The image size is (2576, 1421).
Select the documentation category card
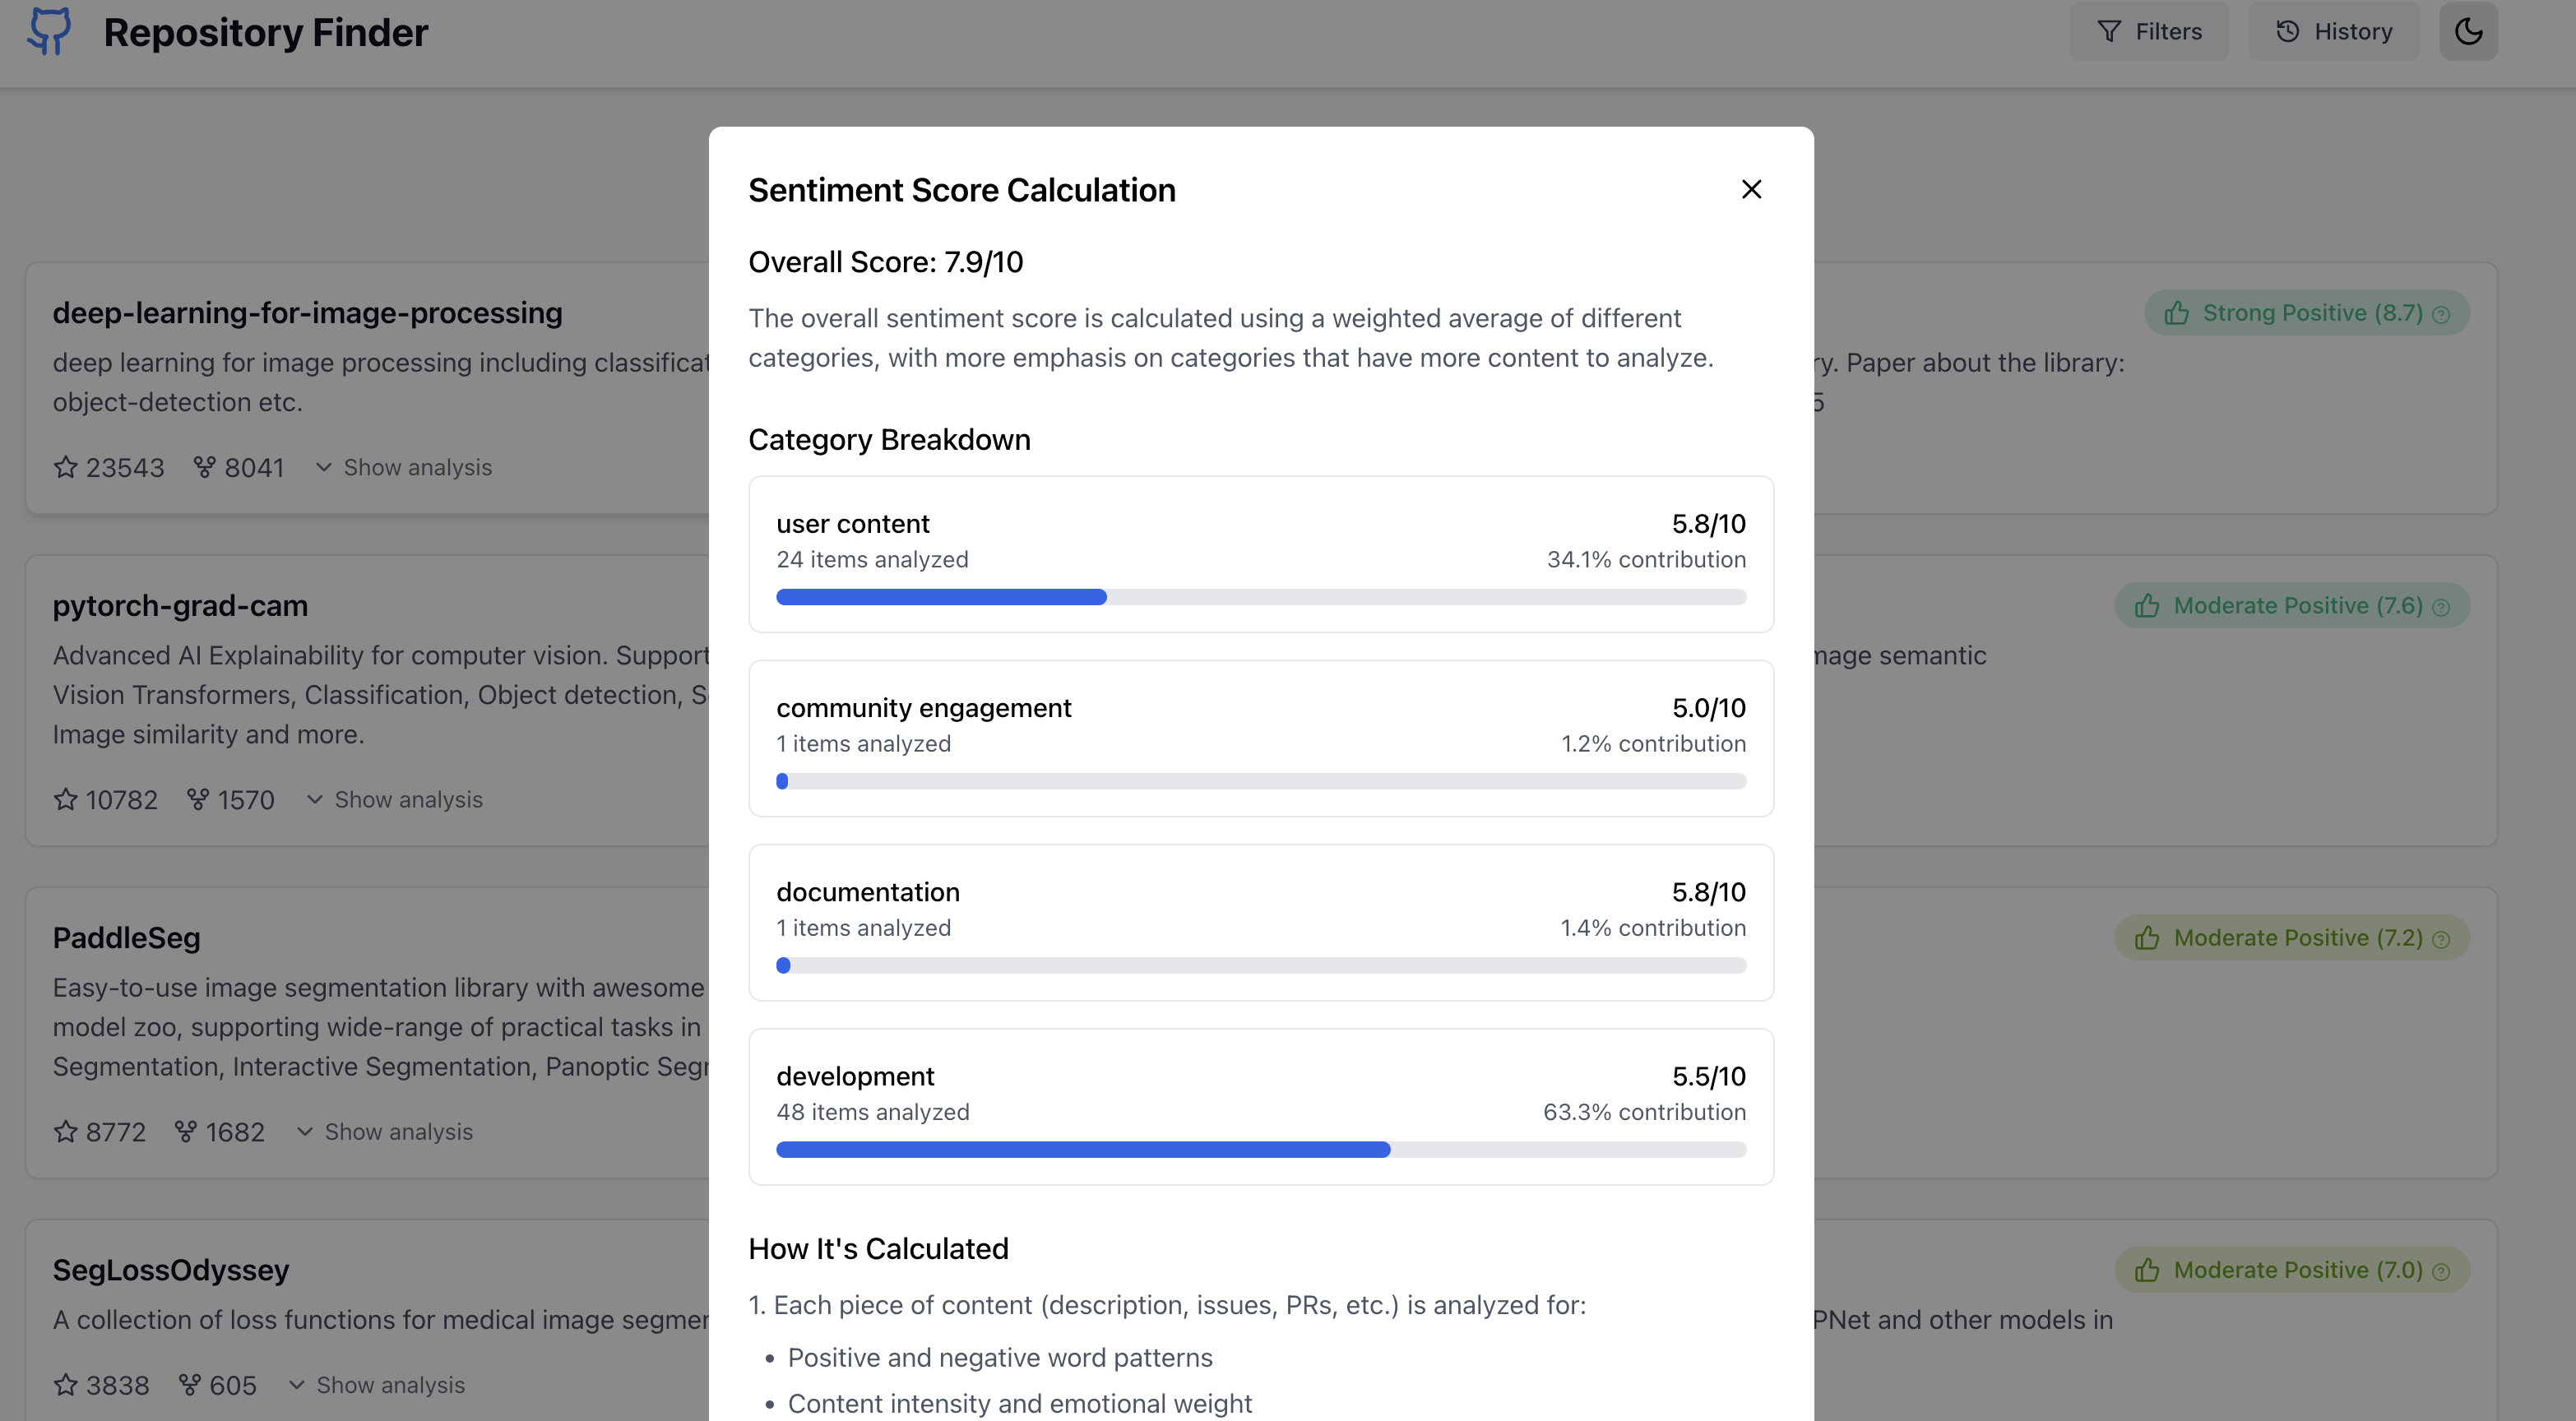1261,922
